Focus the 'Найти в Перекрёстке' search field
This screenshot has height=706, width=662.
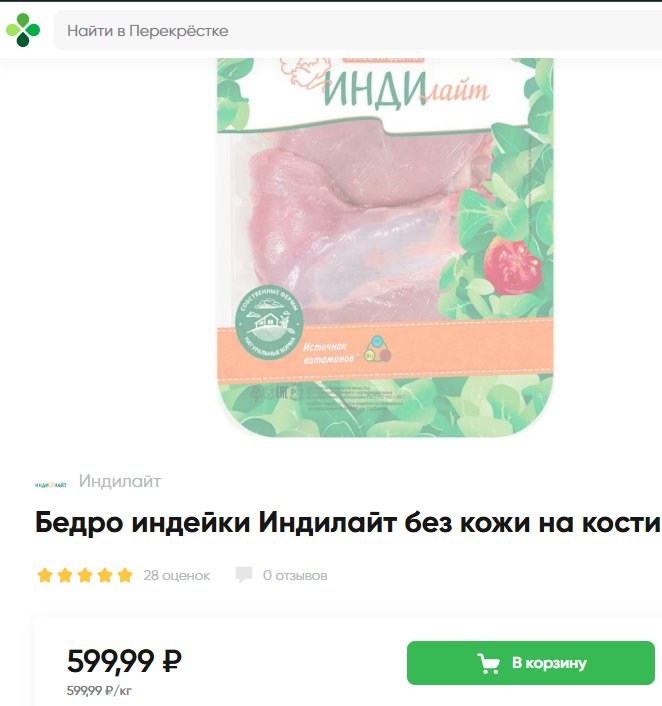point(358,31)
